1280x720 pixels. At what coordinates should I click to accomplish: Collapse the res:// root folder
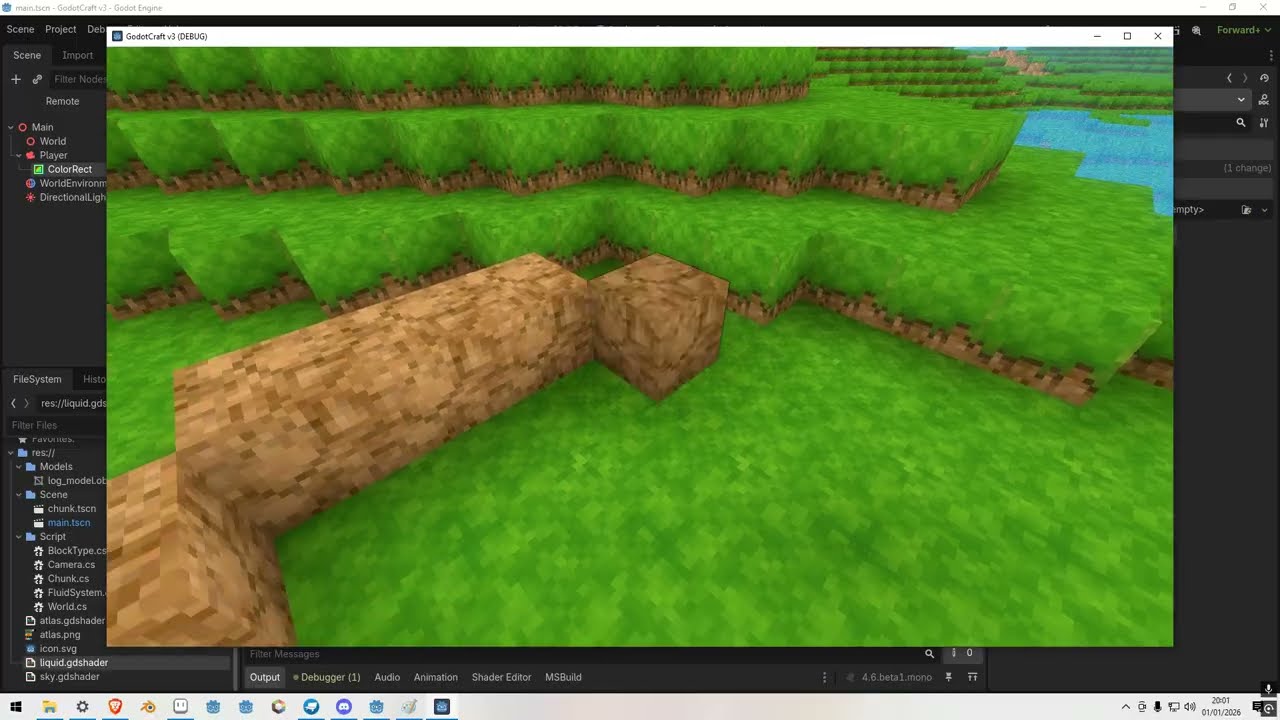(10, 453)
